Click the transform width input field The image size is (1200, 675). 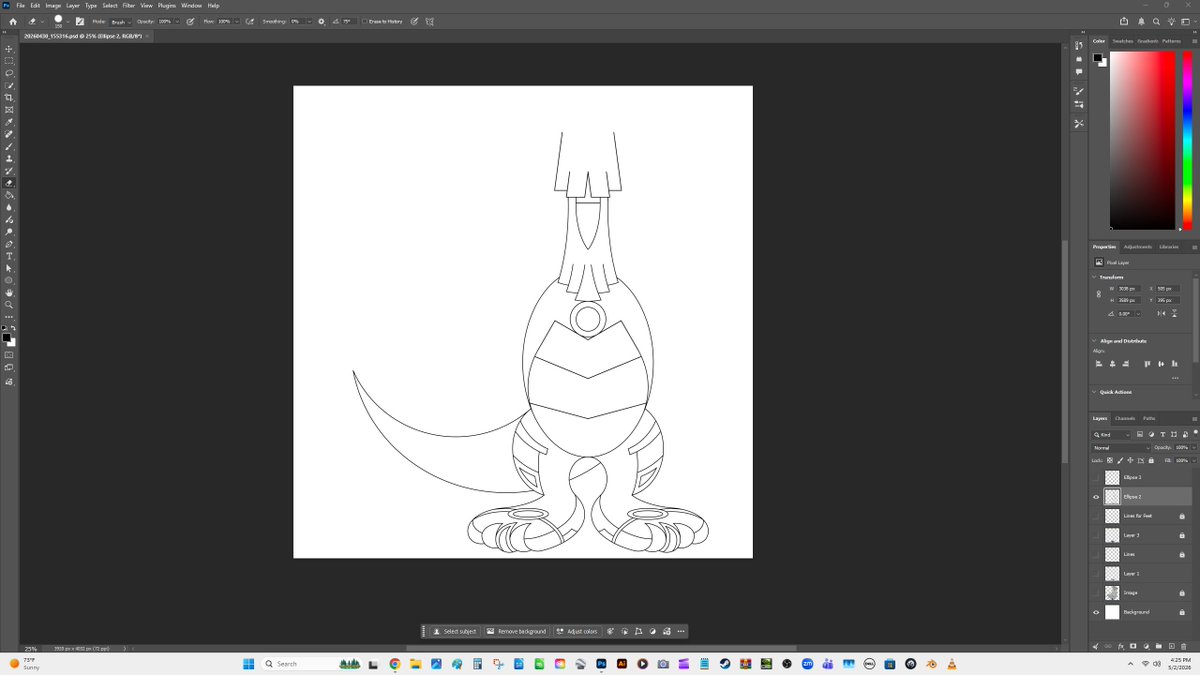(1130, 288)
